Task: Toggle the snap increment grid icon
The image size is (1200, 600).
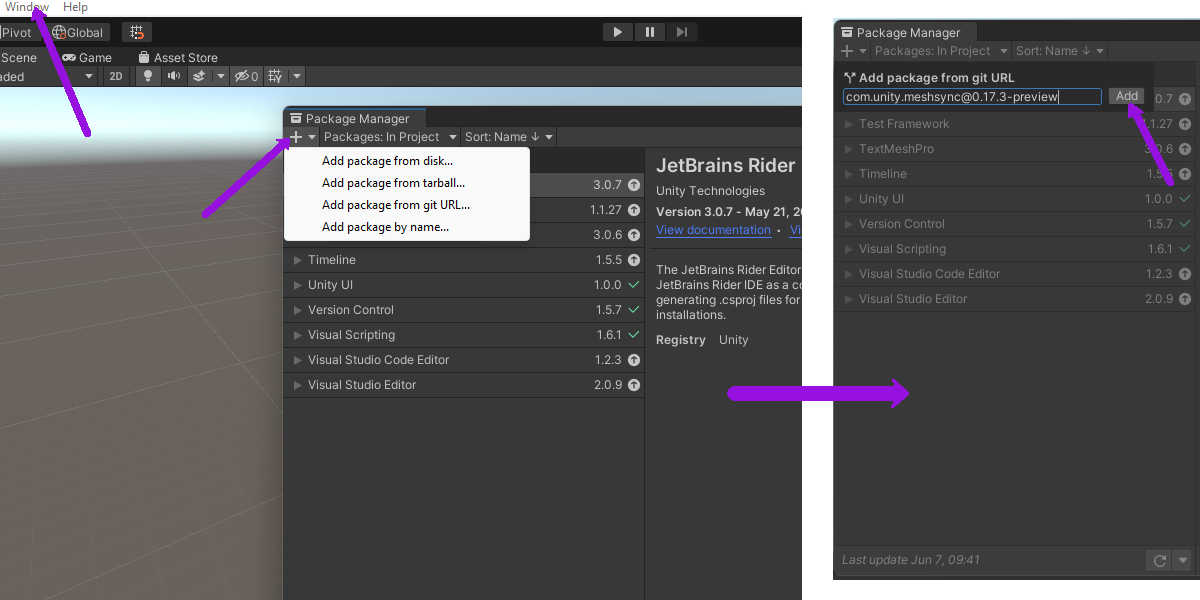Action: pos(137,32)
